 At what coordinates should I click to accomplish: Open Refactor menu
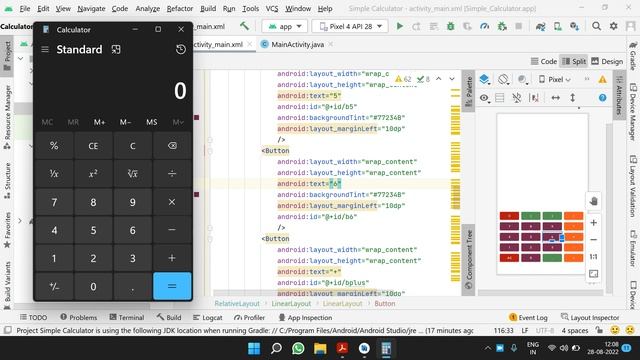pos(180,8)
